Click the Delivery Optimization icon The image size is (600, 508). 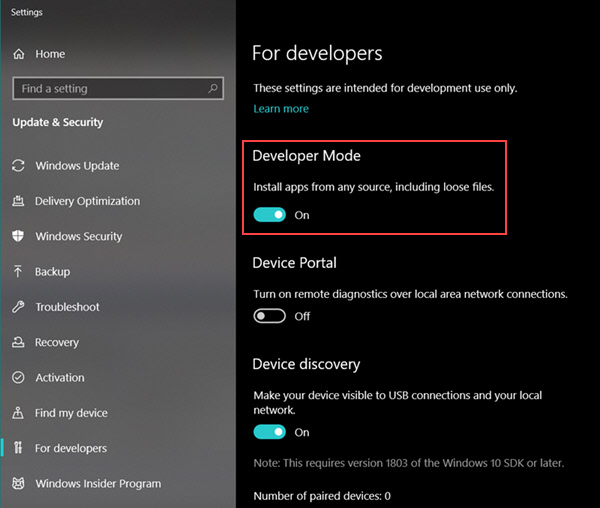[x=18, y=201]
